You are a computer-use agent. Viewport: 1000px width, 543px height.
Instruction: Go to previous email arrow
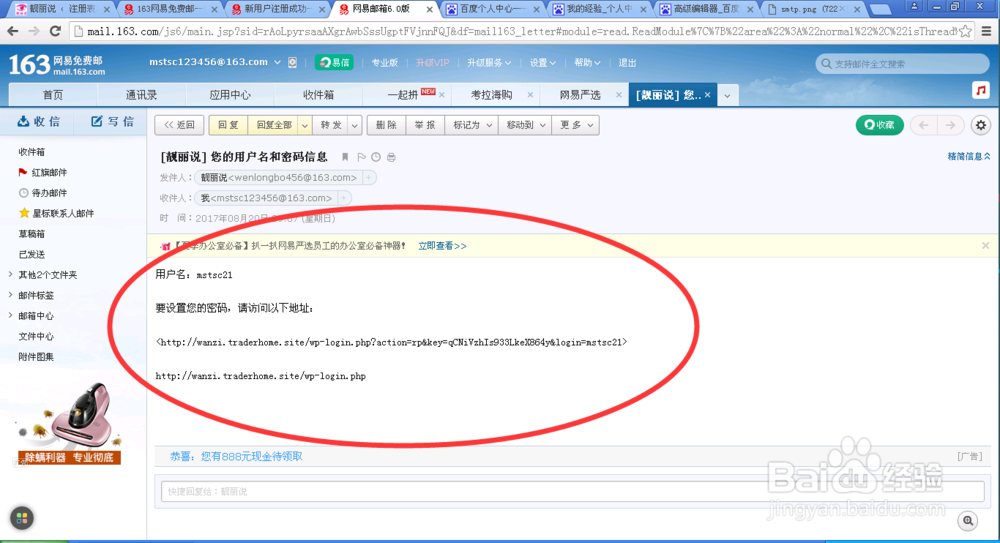pyautogui.click(x=923, y=125)
